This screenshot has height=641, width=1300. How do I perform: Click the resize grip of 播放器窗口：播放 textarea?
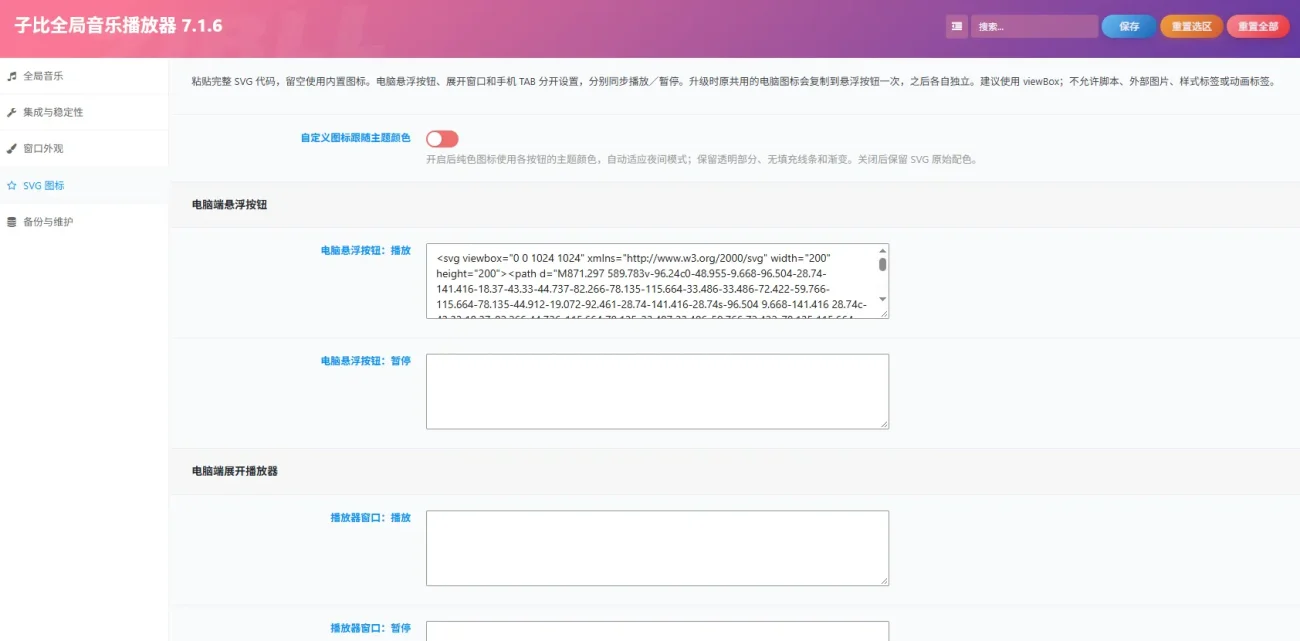[x=883, y=580]
